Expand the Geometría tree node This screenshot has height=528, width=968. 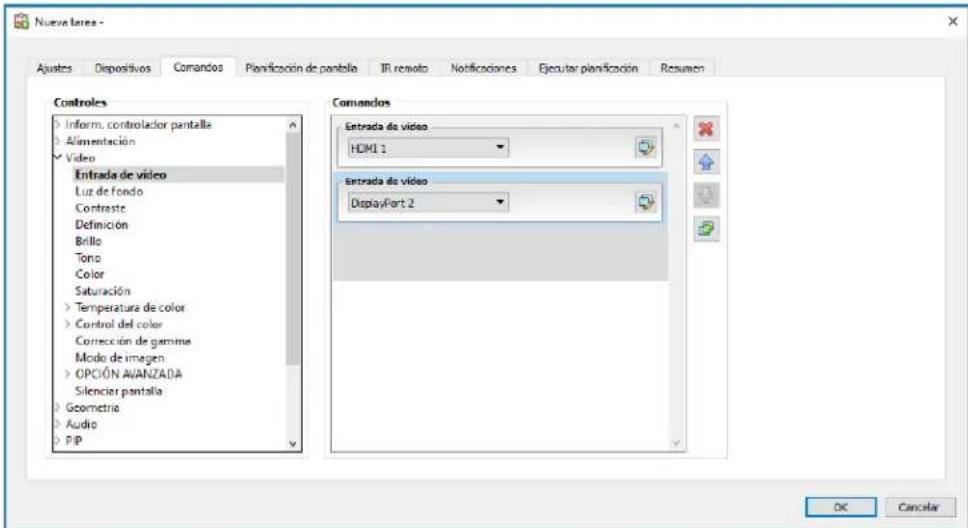(x=57, y=408)
